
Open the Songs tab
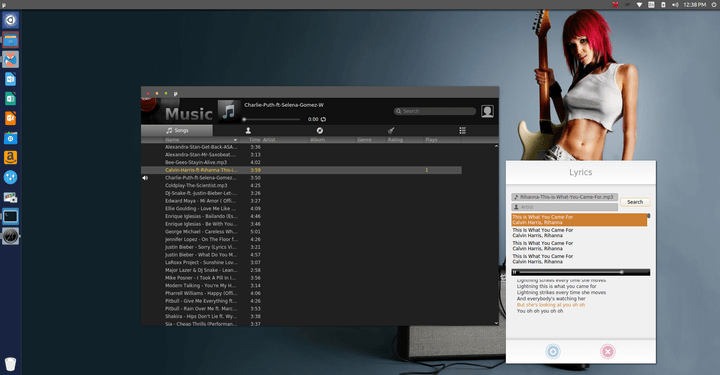177,130
